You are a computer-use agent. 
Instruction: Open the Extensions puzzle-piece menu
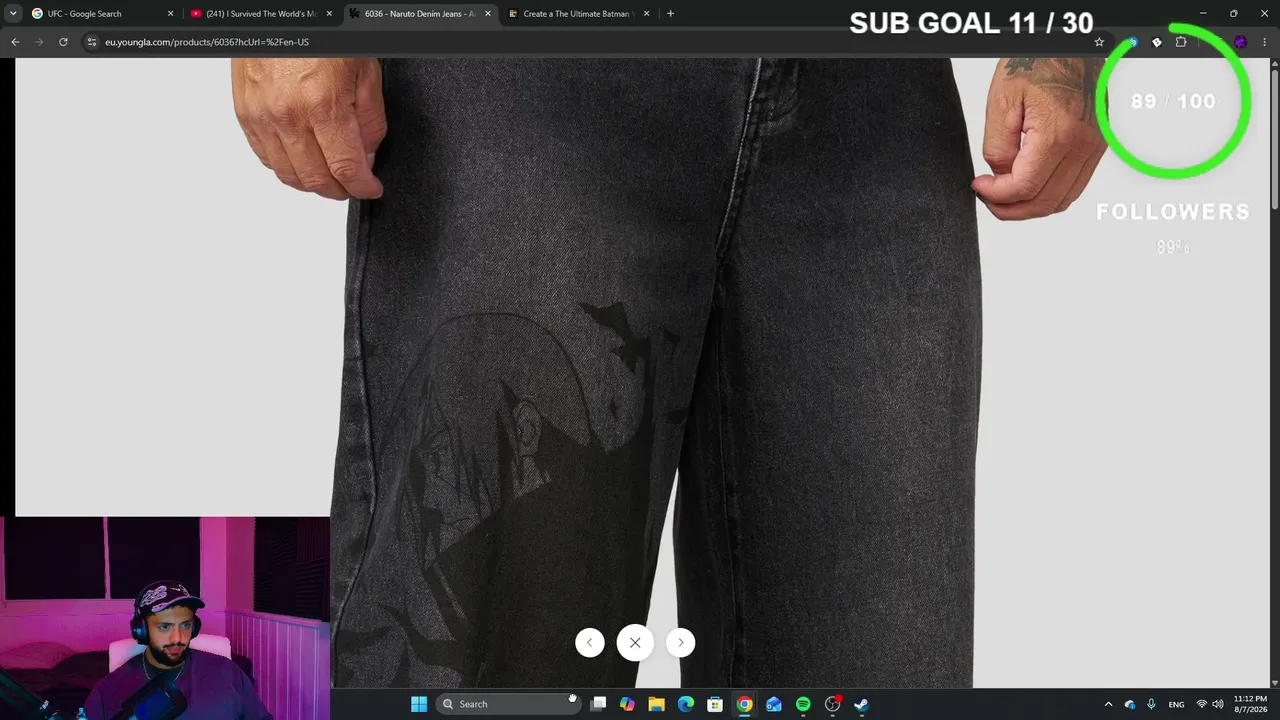[1181, 42]
